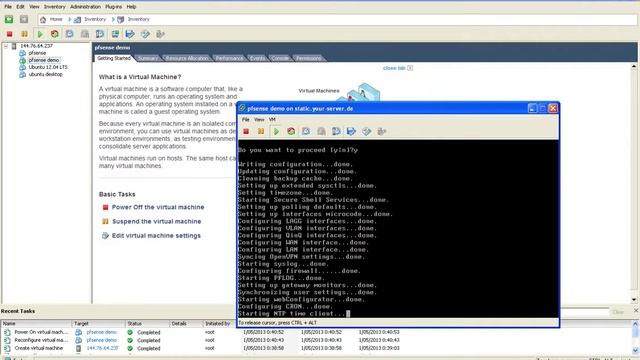Click the main panel vertical scrollbar down arrow
This screenshot has width=640, height=360.
[x=634, y=300]
